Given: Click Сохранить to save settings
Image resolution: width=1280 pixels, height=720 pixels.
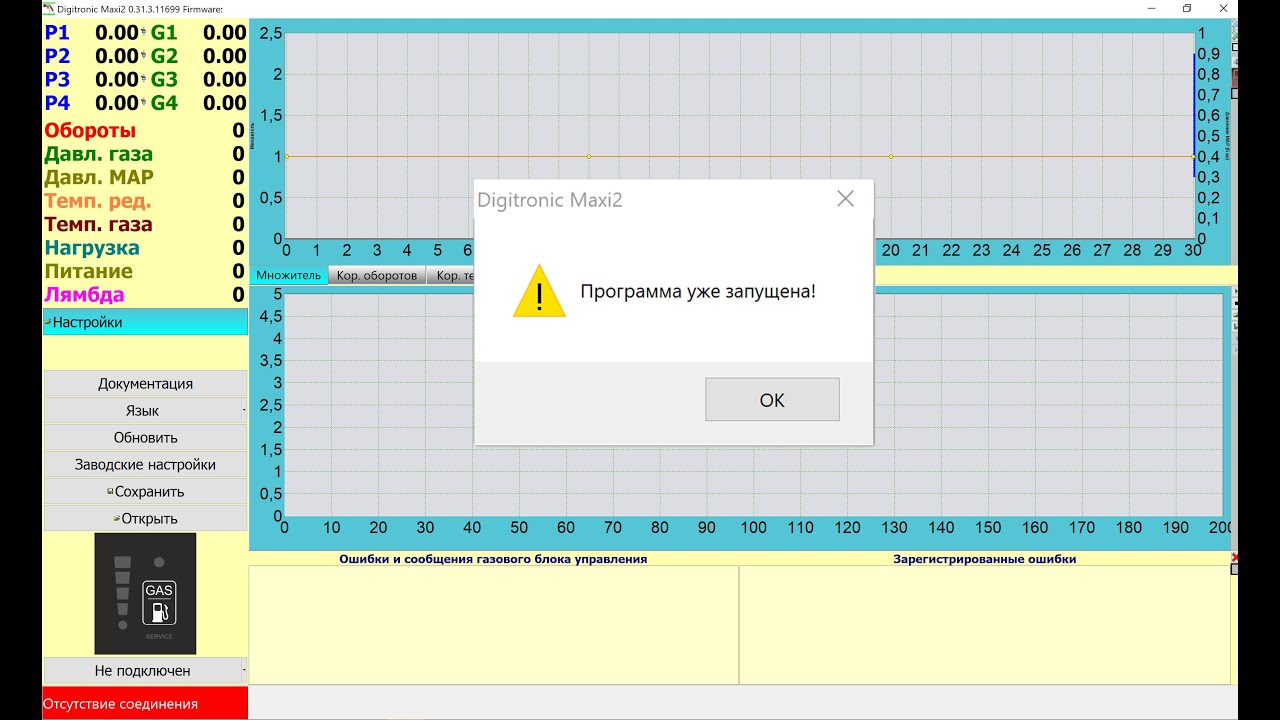Looking at the screenshot, I should [x=145, y=492].
